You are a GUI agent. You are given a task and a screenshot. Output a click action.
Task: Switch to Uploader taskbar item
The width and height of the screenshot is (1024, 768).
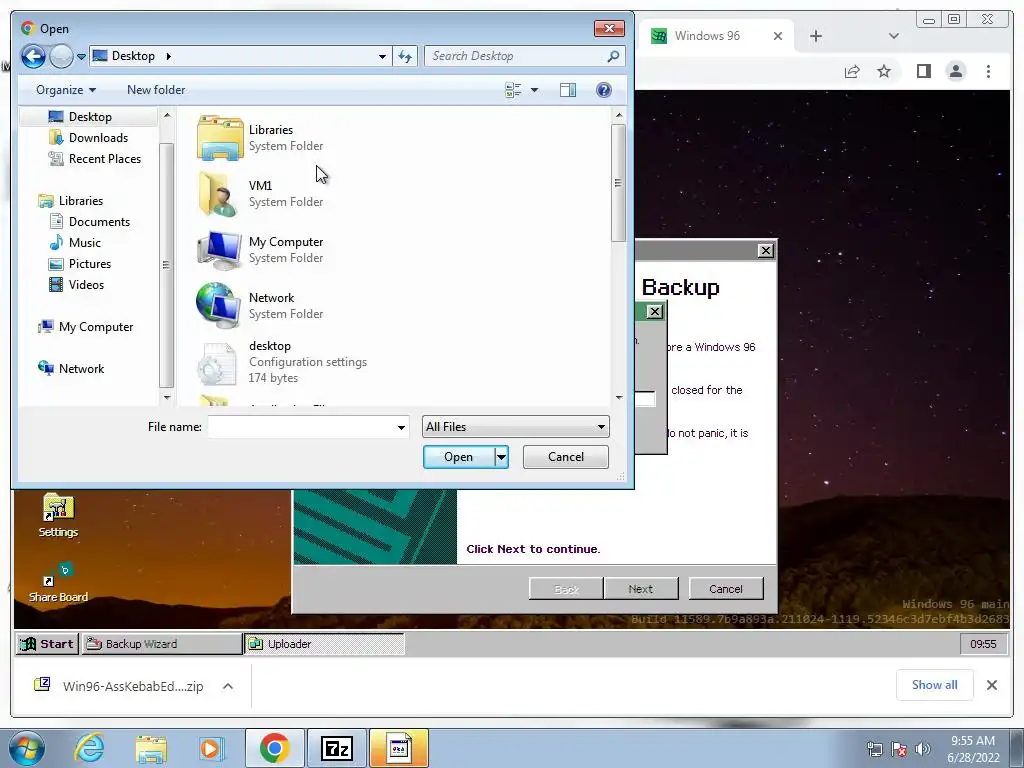(x=324, y=644)
